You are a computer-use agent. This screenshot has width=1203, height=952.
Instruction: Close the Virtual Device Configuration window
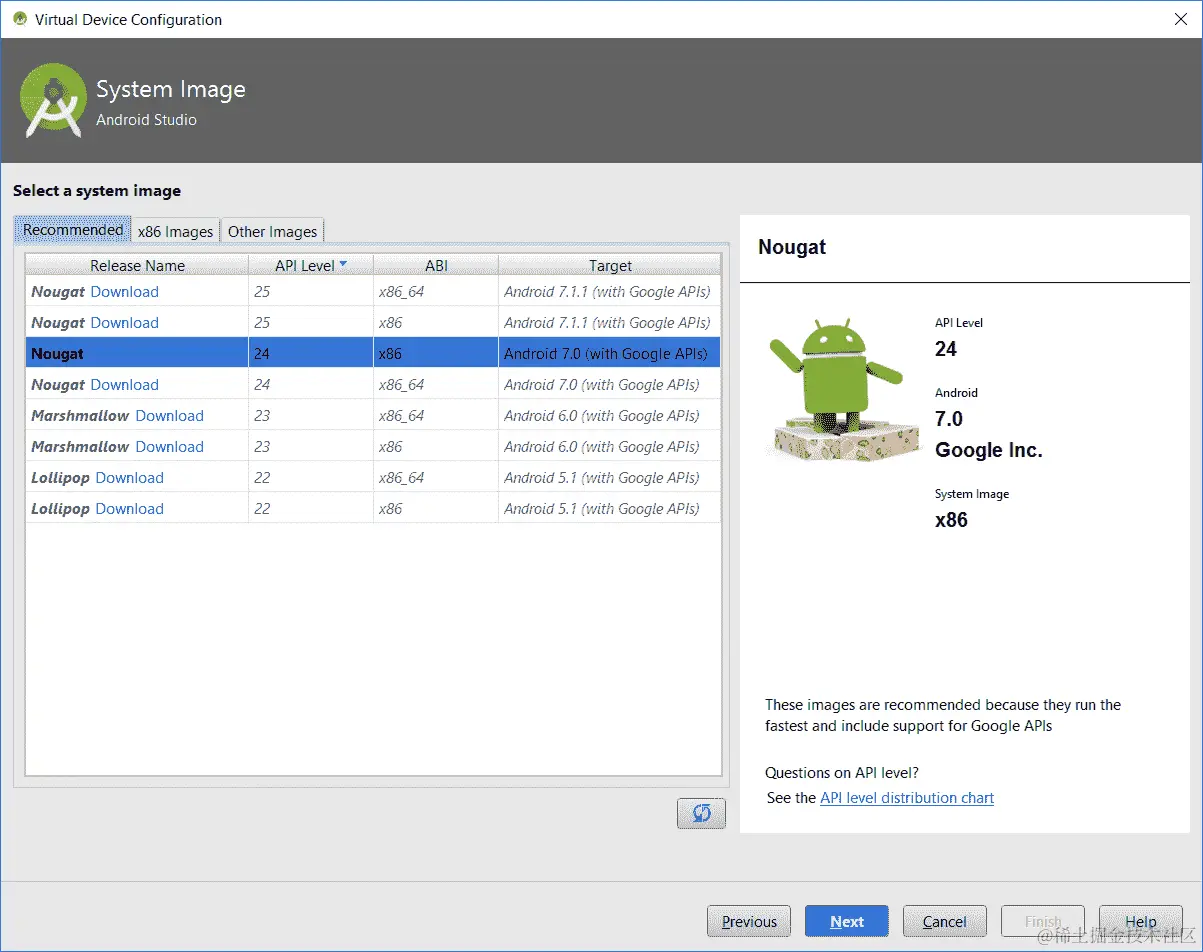pos(1179,19)
